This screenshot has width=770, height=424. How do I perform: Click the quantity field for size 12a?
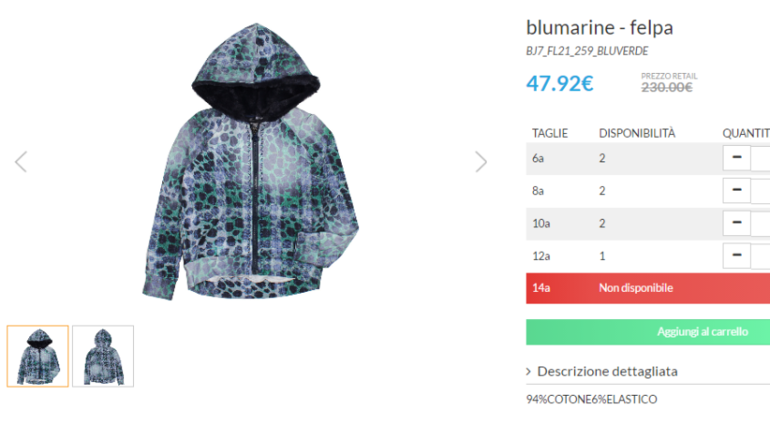[x=761, y=255]
